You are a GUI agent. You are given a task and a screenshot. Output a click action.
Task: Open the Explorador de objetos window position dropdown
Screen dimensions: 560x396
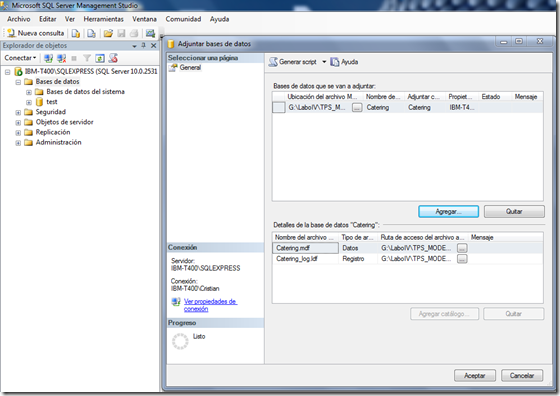[x=134, y=46]
